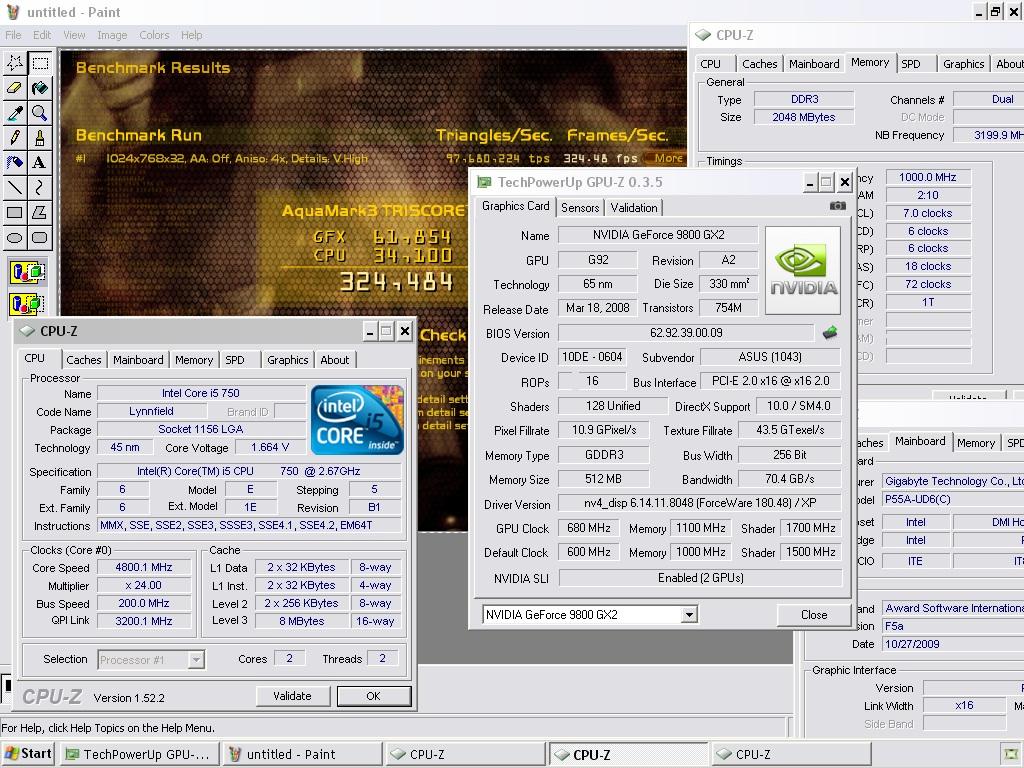Open the View menu in Paint
The image size is (1024, 768).
[x=74, y=35]
